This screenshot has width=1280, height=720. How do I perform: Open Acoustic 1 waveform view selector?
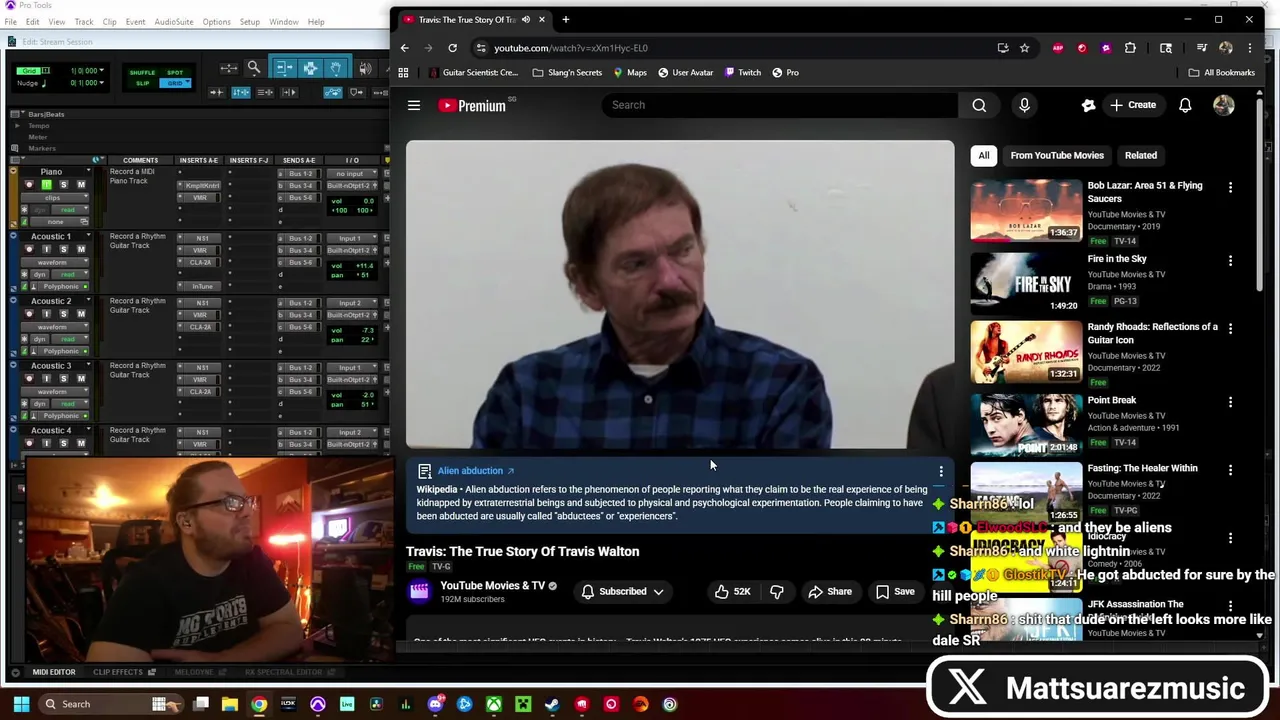54,262
